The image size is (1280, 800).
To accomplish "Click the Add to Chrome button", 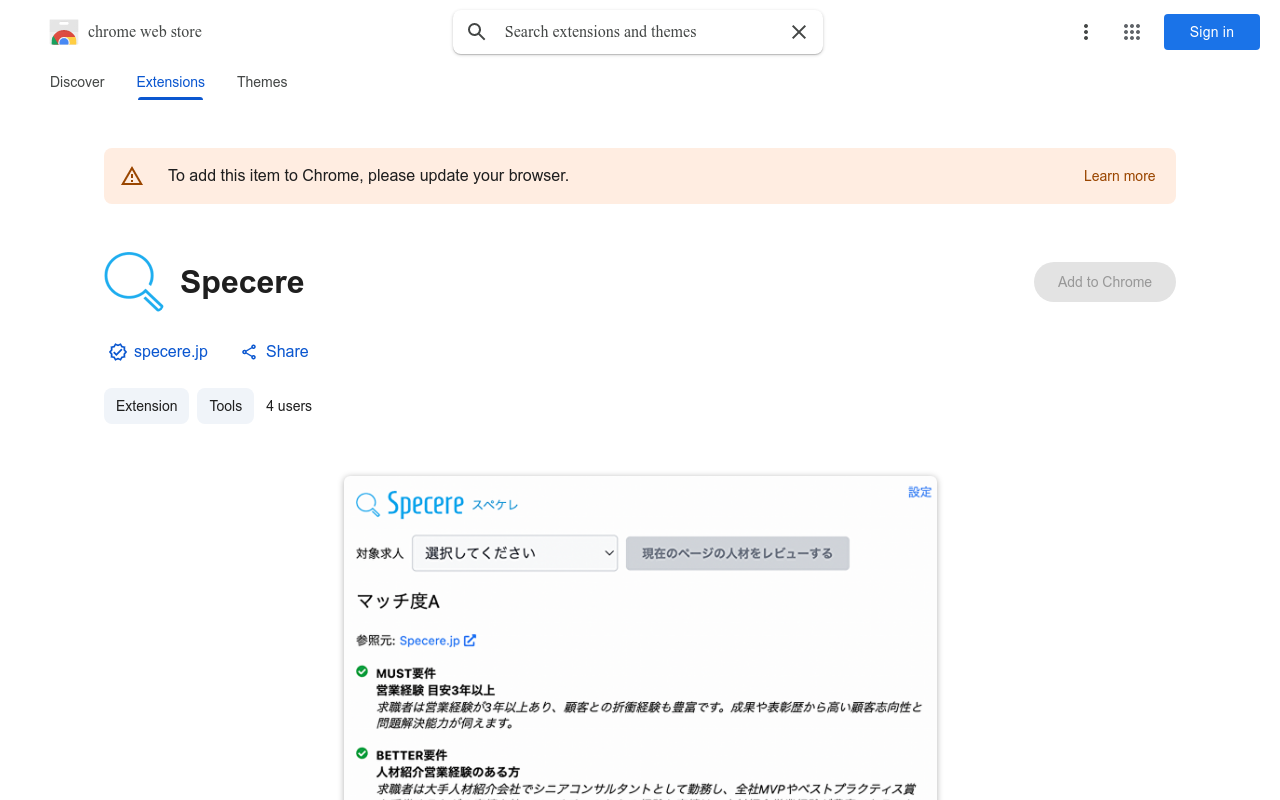I will pyautogui.click(x=1105, y=282).
